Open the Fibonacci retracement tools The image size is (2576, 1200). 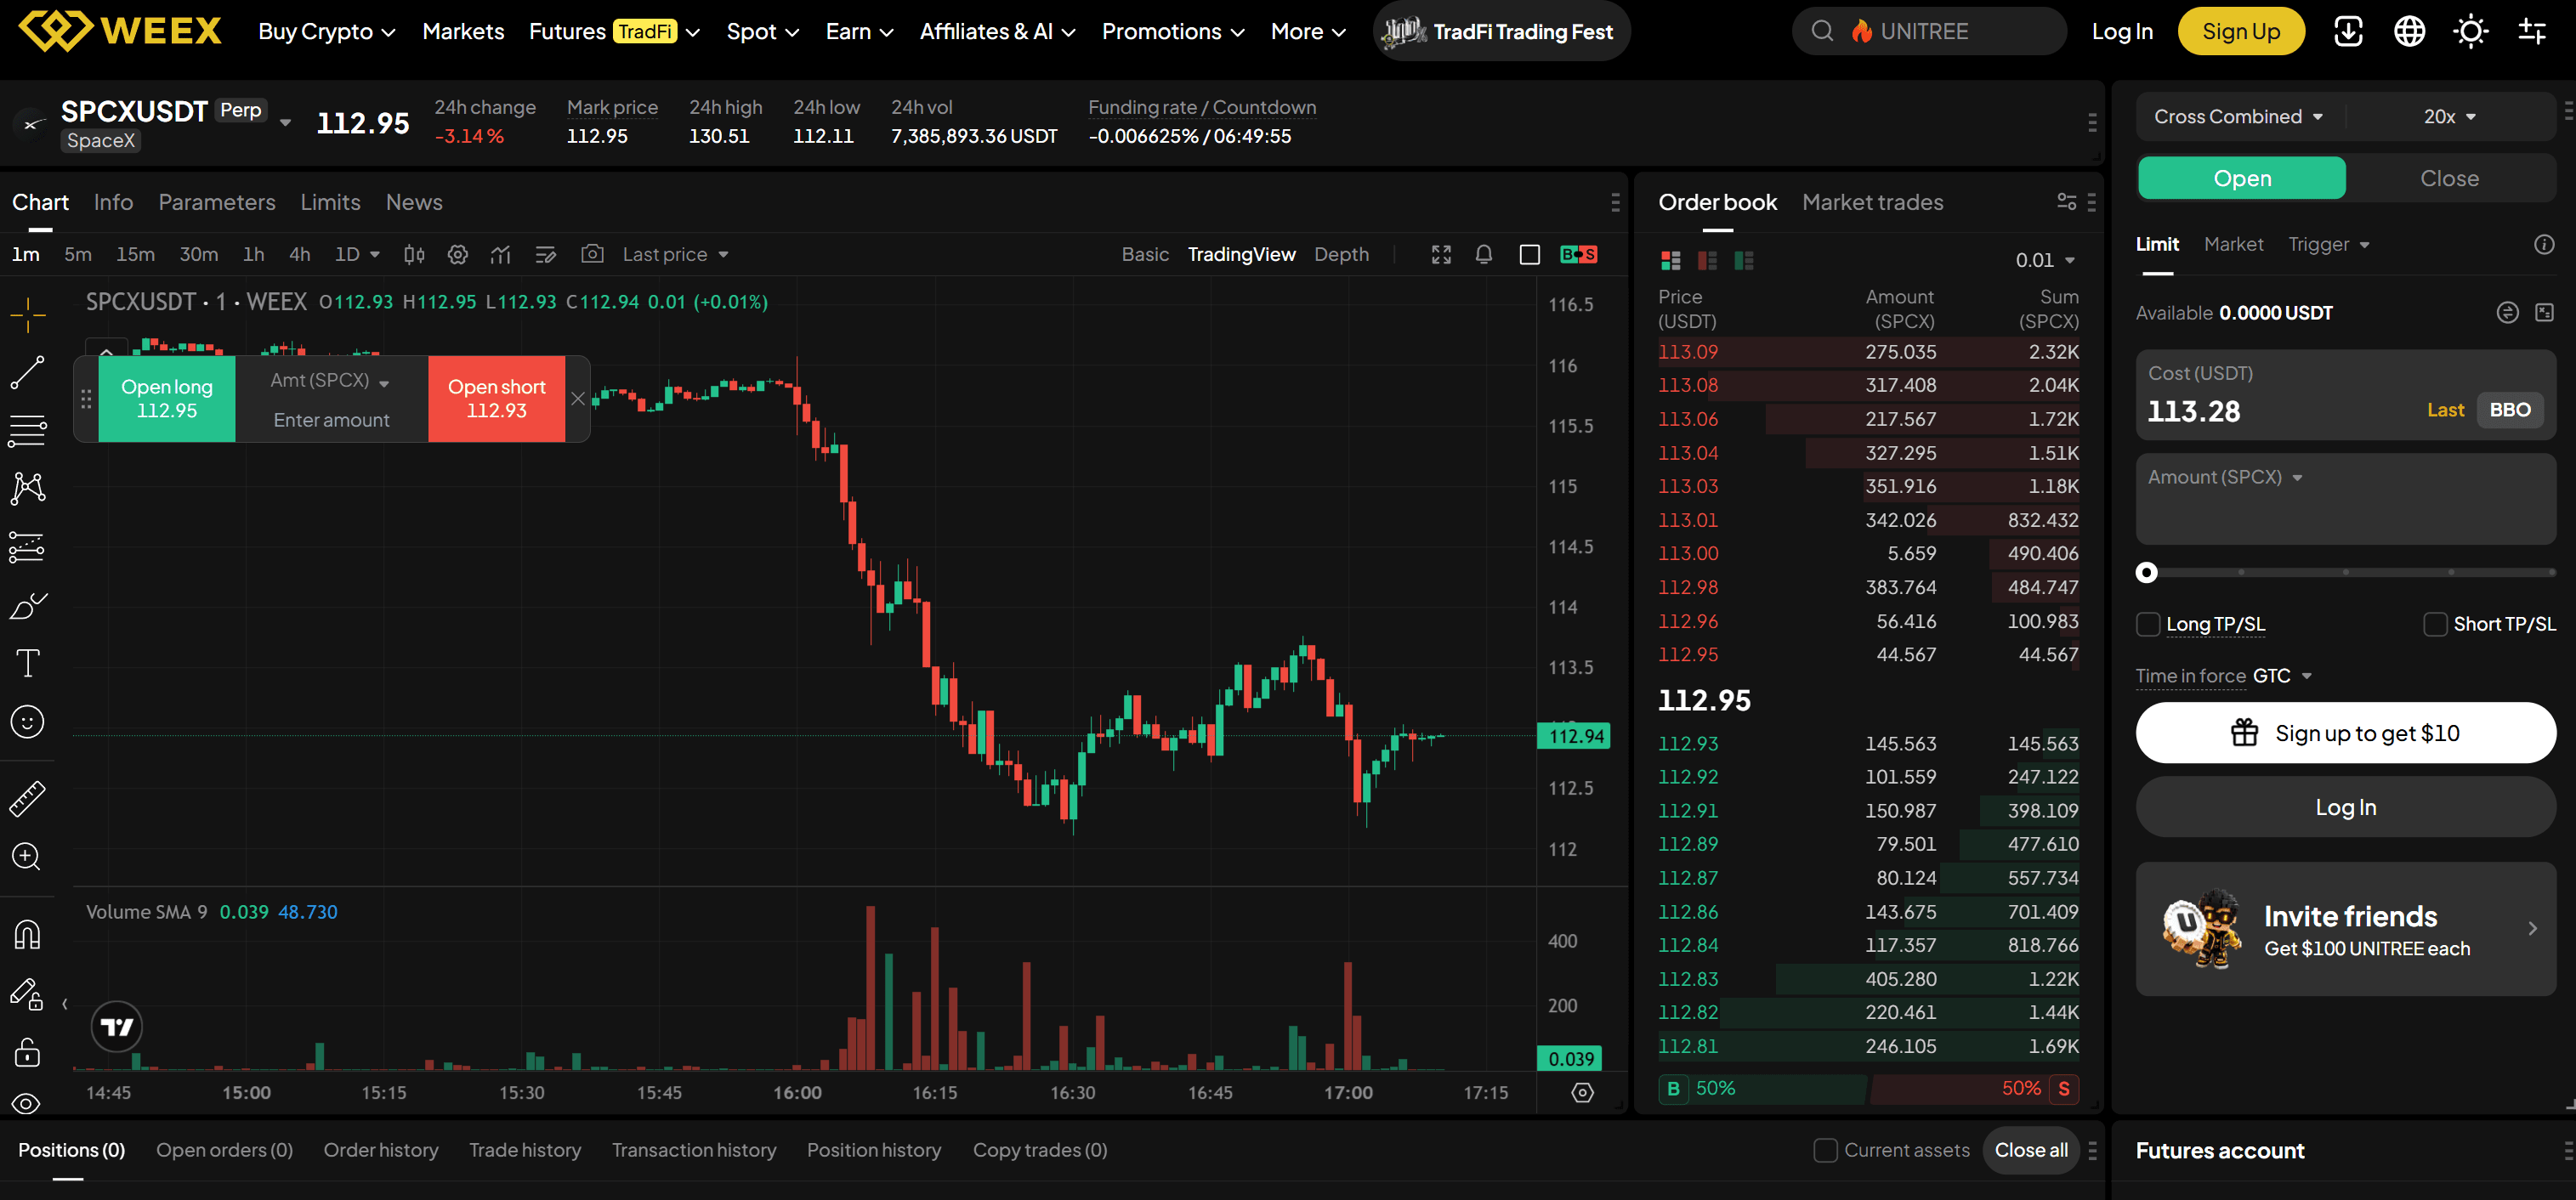click(28, 430)
